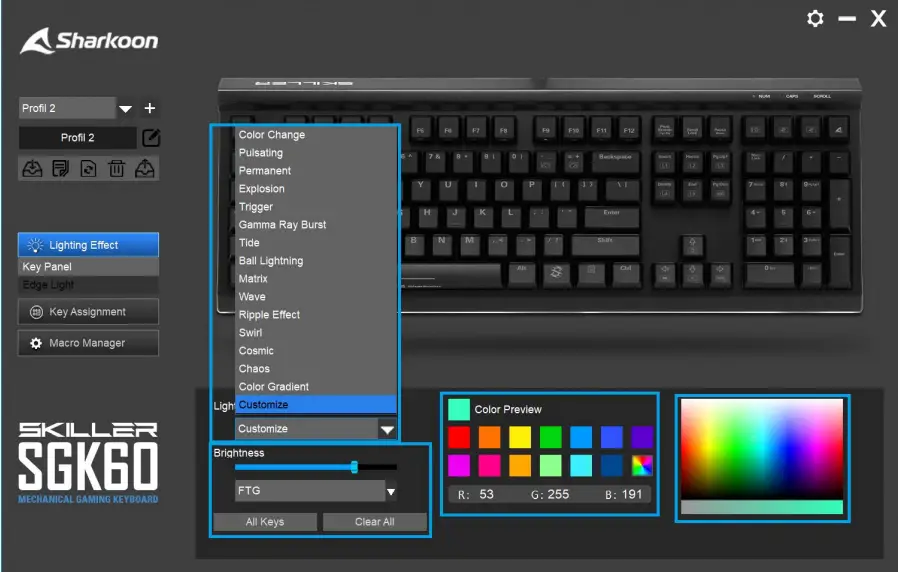Pick the green color swatch
The image size is (898, 572).
[x=550, y=437]
